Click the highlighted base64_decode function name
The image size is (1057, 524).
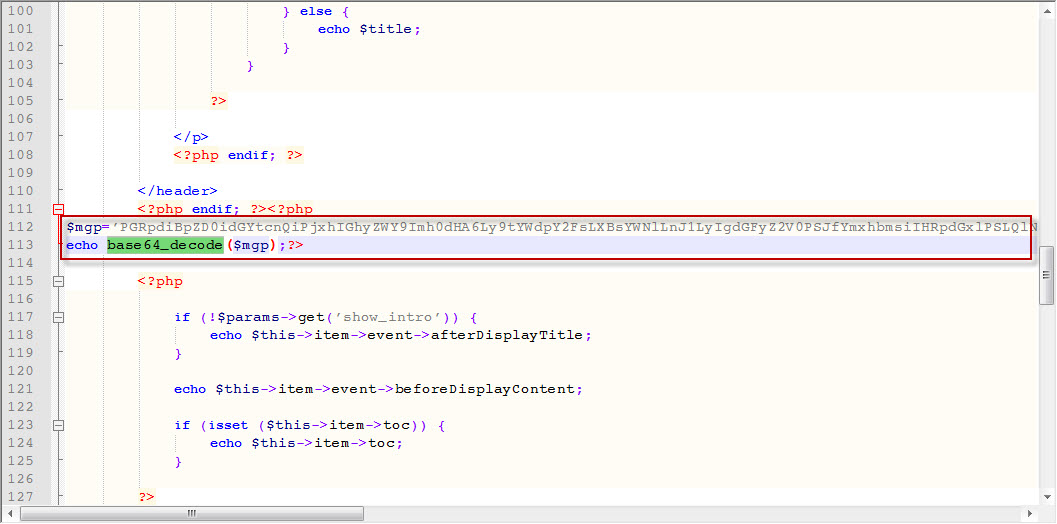tap(165, 245)
